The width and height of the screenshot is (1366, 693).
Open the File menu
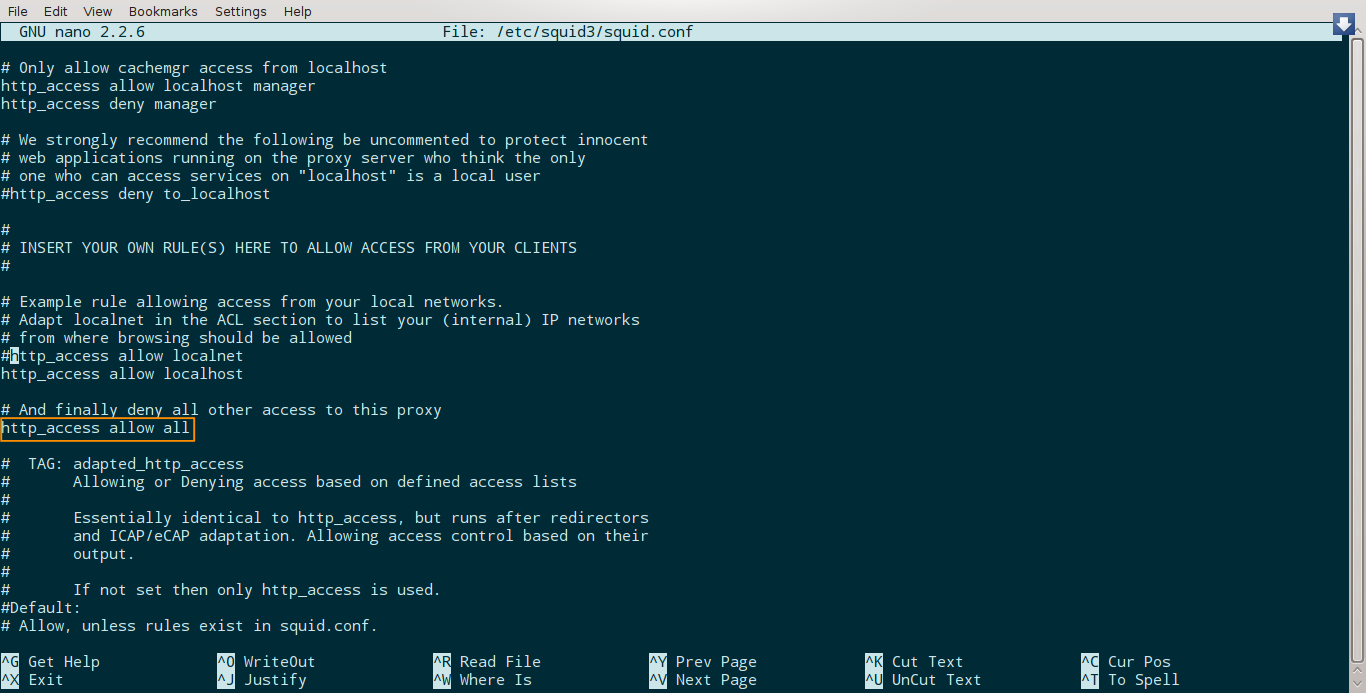(17, 11)
